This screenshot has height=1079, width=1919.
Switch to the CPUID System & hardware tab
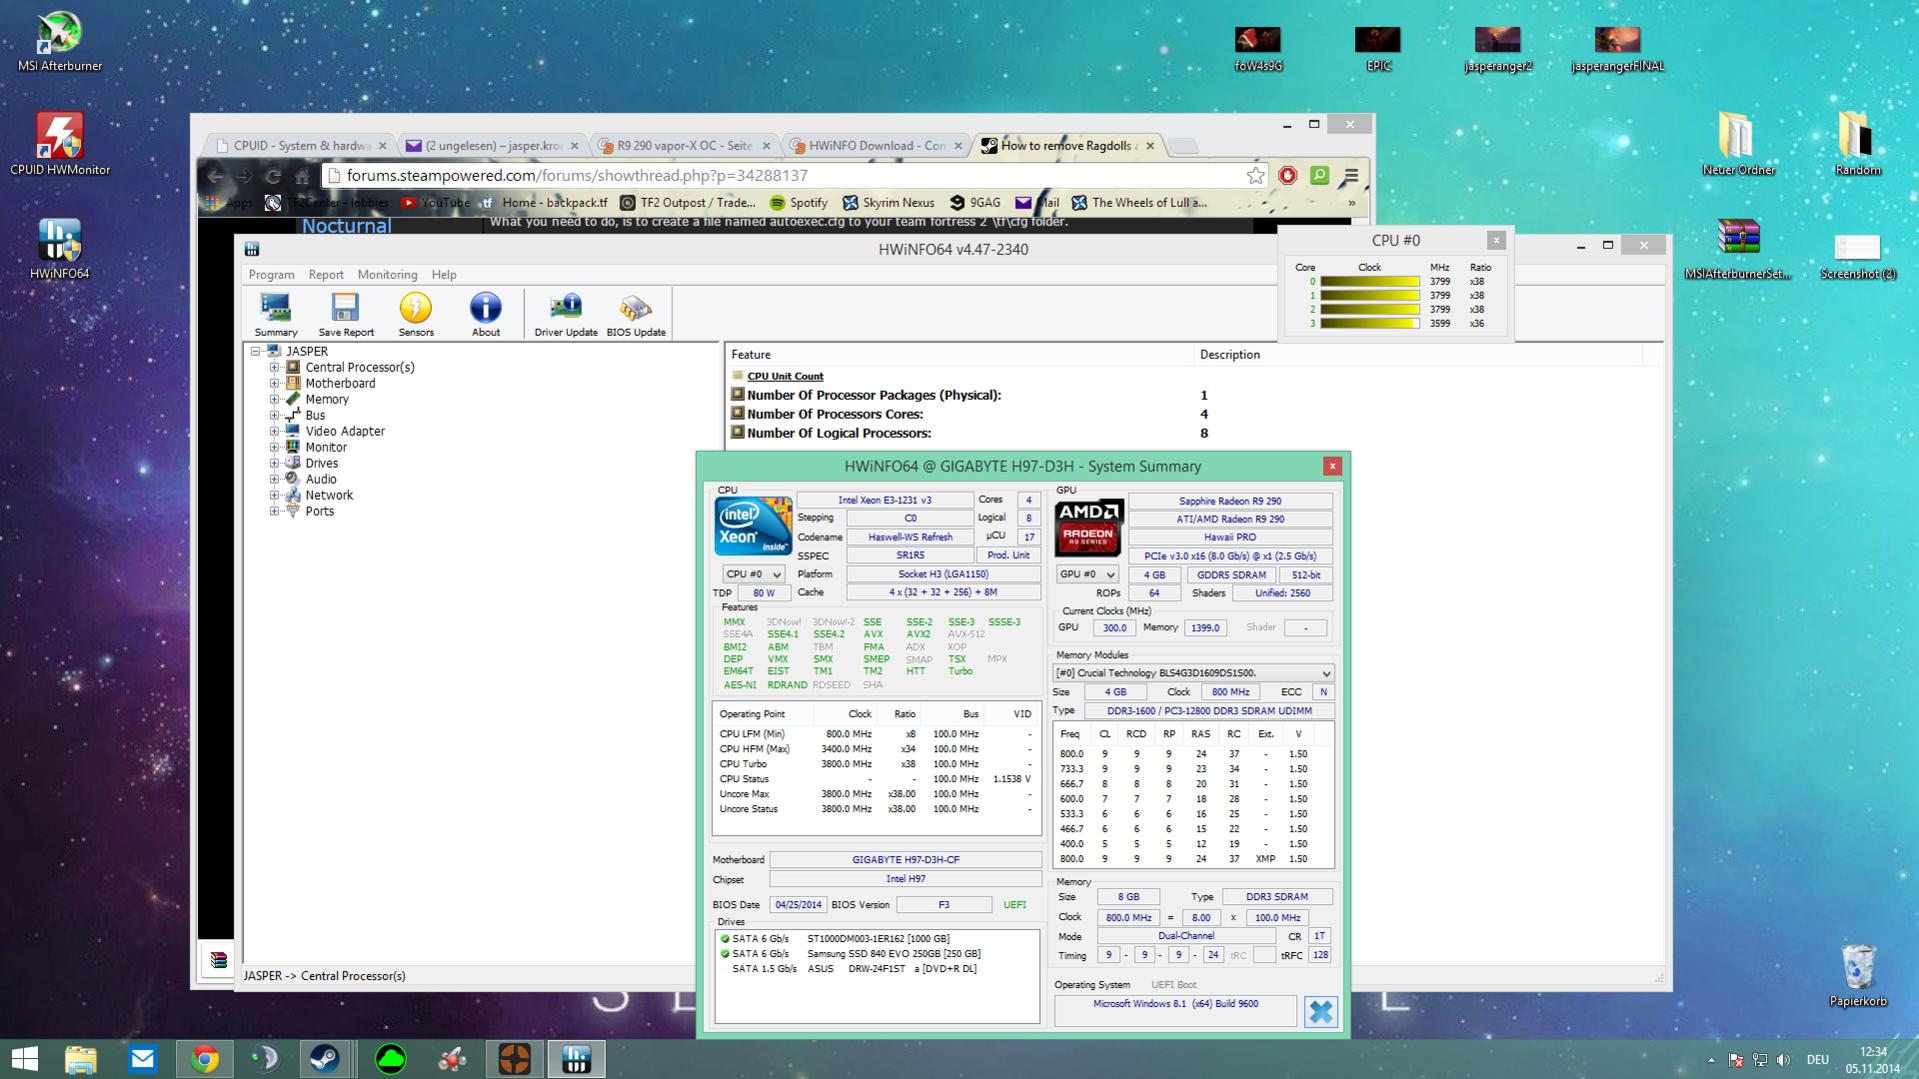[300, 146]
